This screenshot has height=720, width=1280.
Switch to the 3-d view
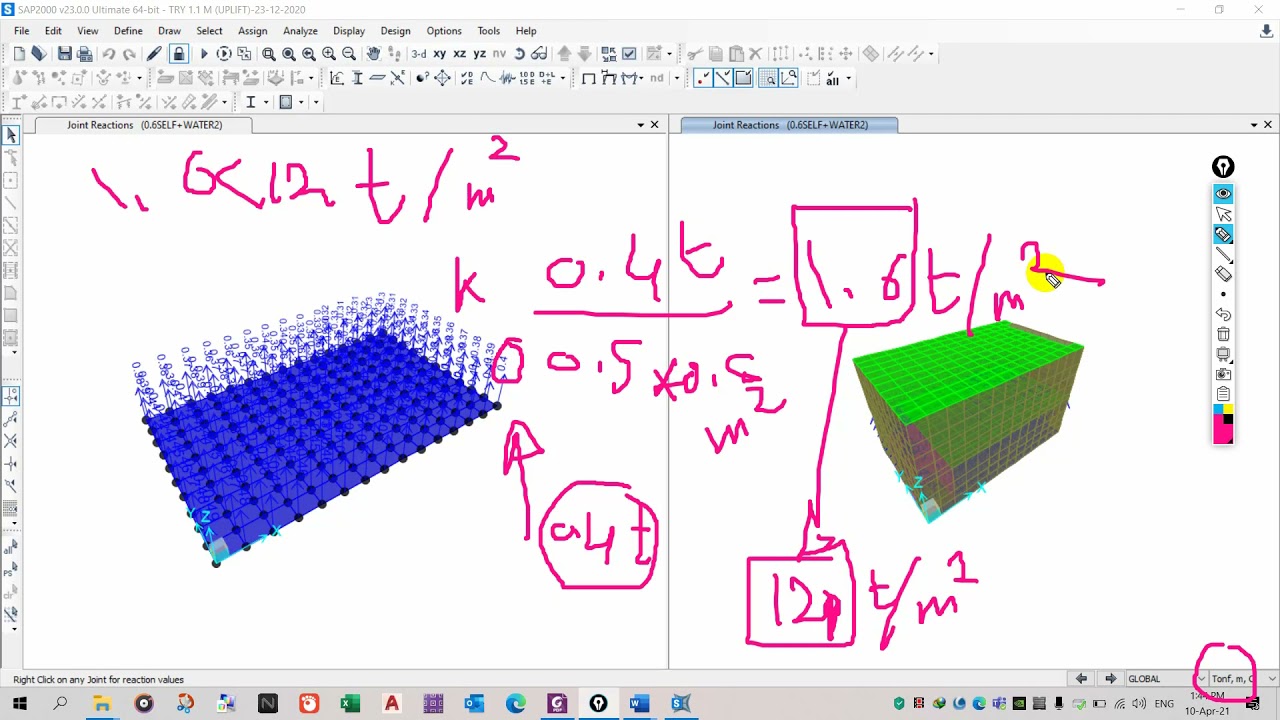pyautogui.click(x=418, y=53)
